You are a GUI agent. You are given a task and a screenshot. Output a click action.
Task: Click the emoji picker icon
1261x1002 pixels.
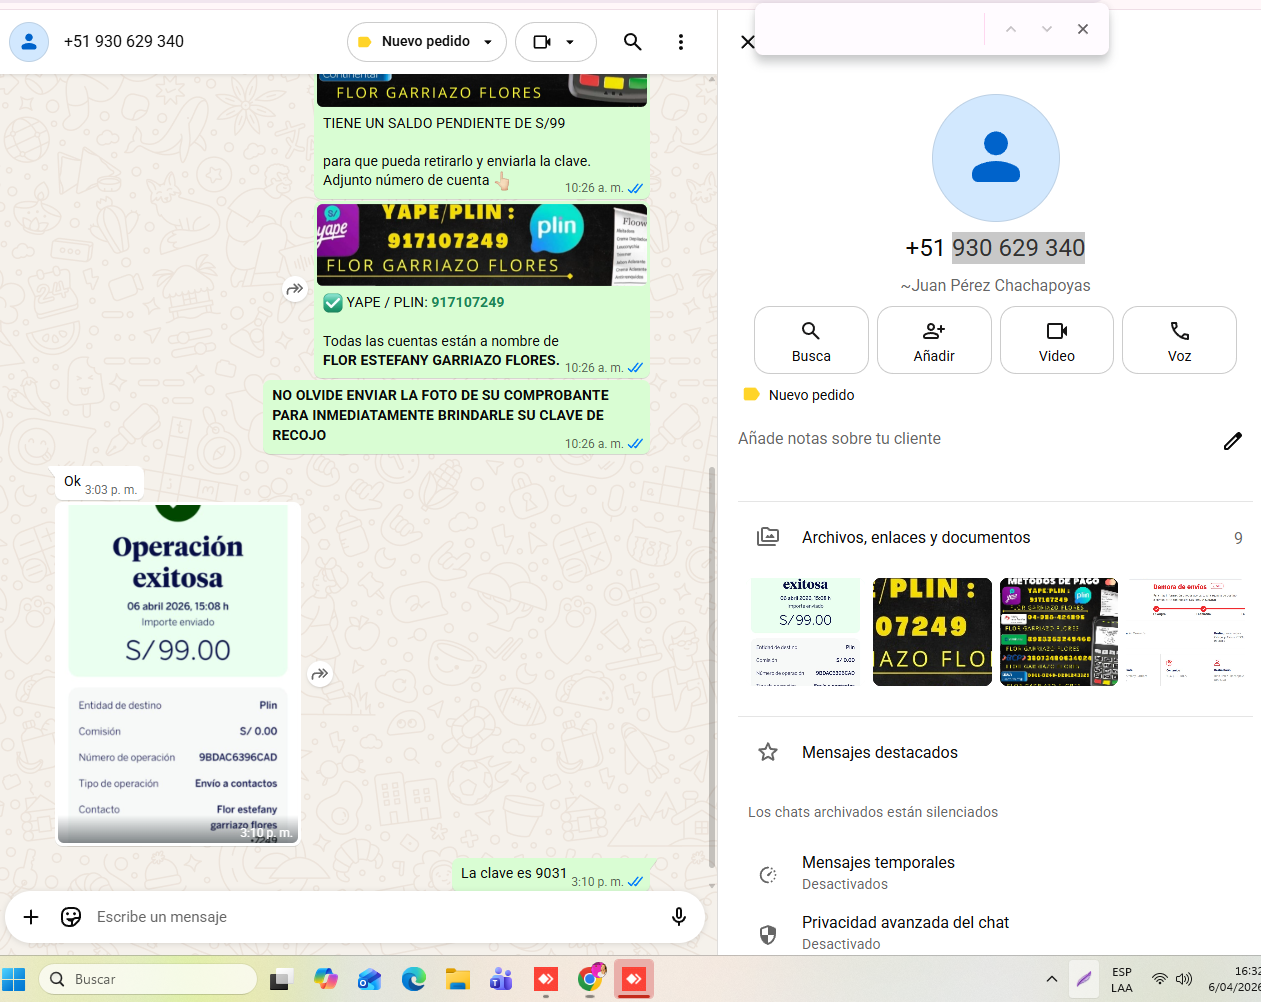(71, 917)
